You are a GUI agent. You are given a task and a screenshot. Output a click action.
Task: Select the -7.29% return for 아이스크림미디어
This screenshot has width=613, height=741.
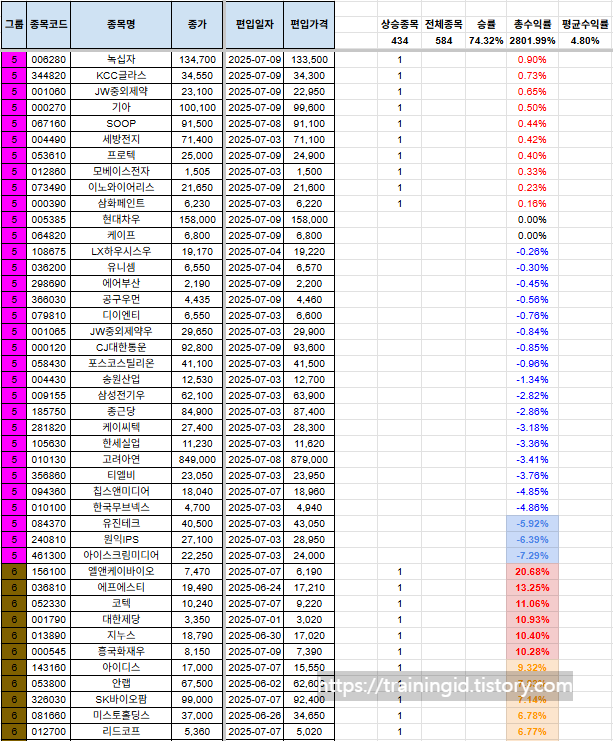tap(532, 556)
